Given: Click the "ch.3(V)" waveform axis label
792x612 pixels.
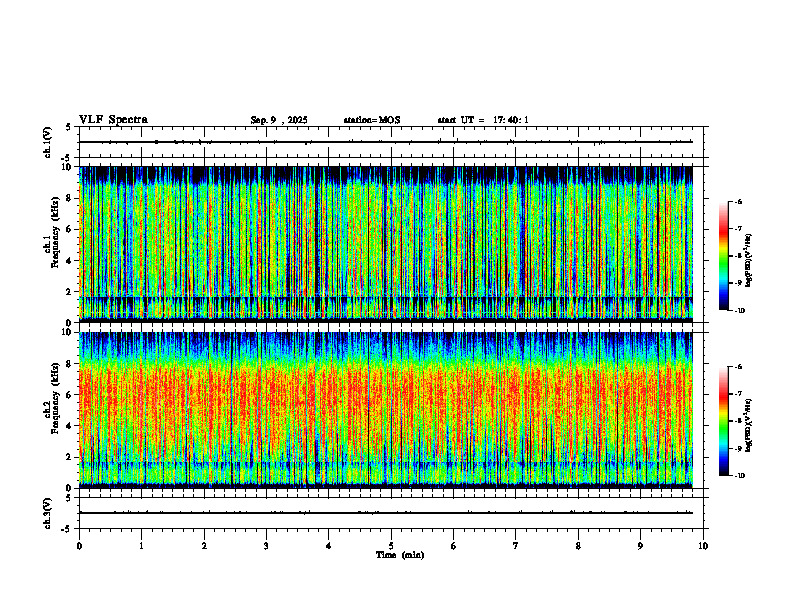Looking at the screenshot, I should pos(48,514).
